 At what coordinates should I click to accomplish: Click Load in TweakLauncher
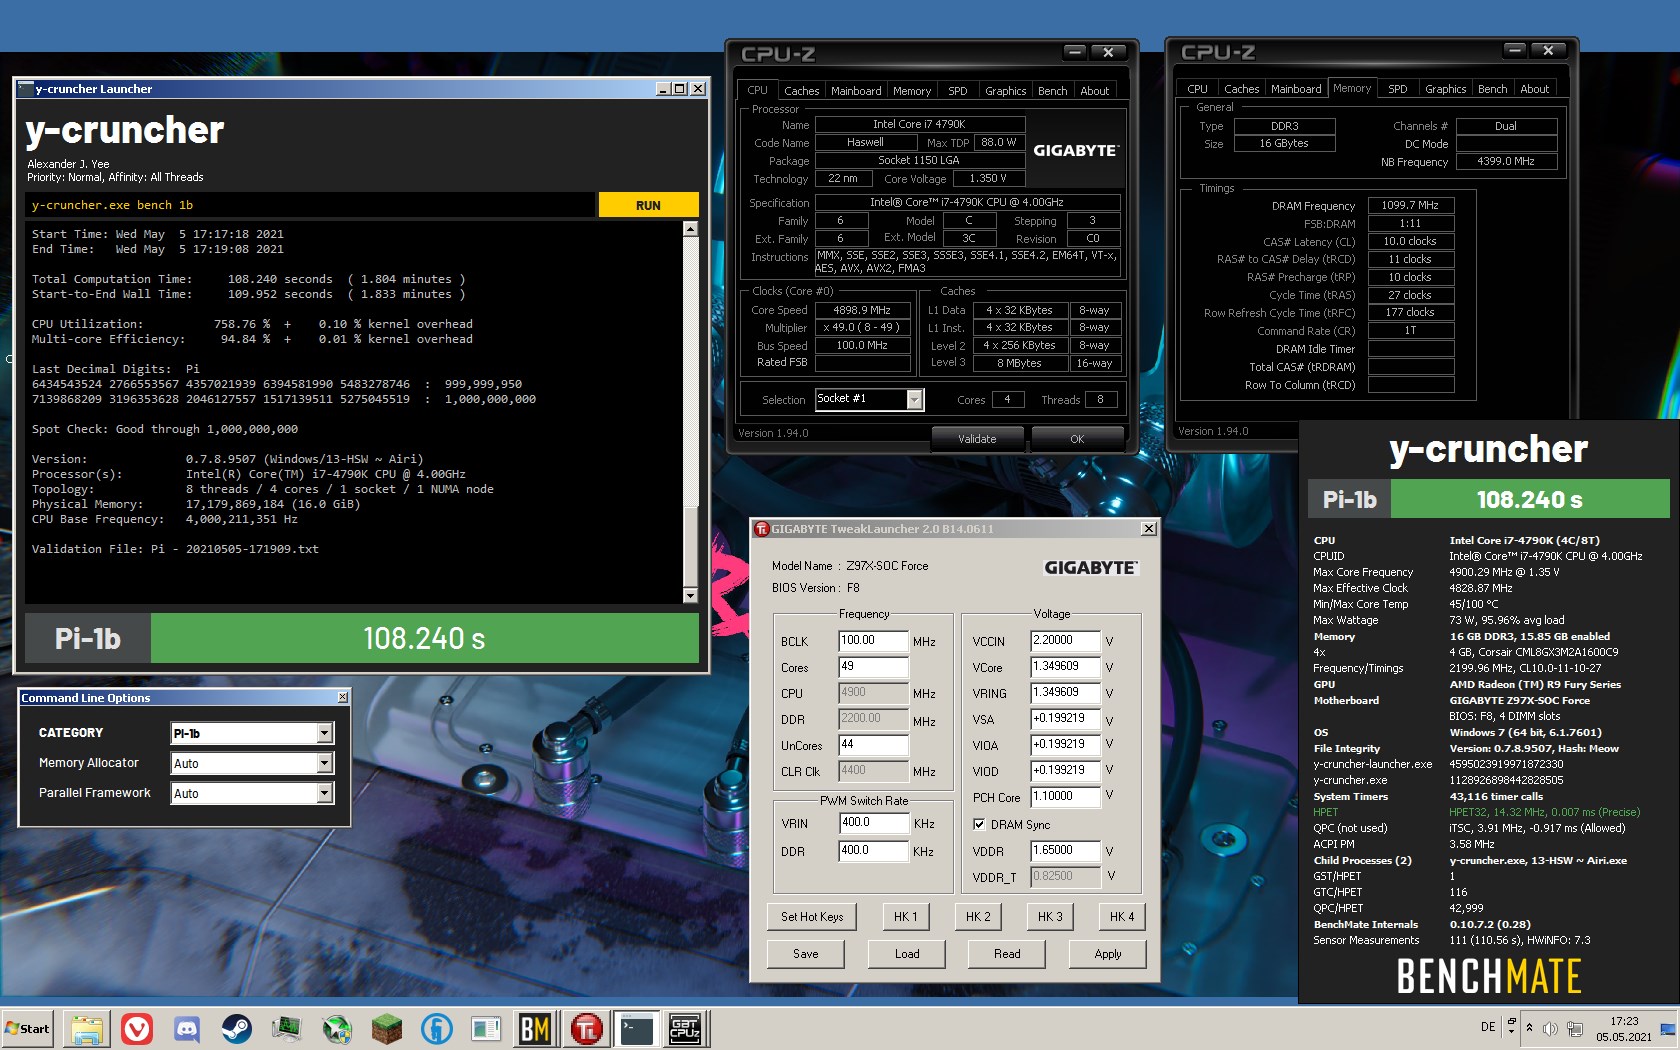click(x=907, y=954)
